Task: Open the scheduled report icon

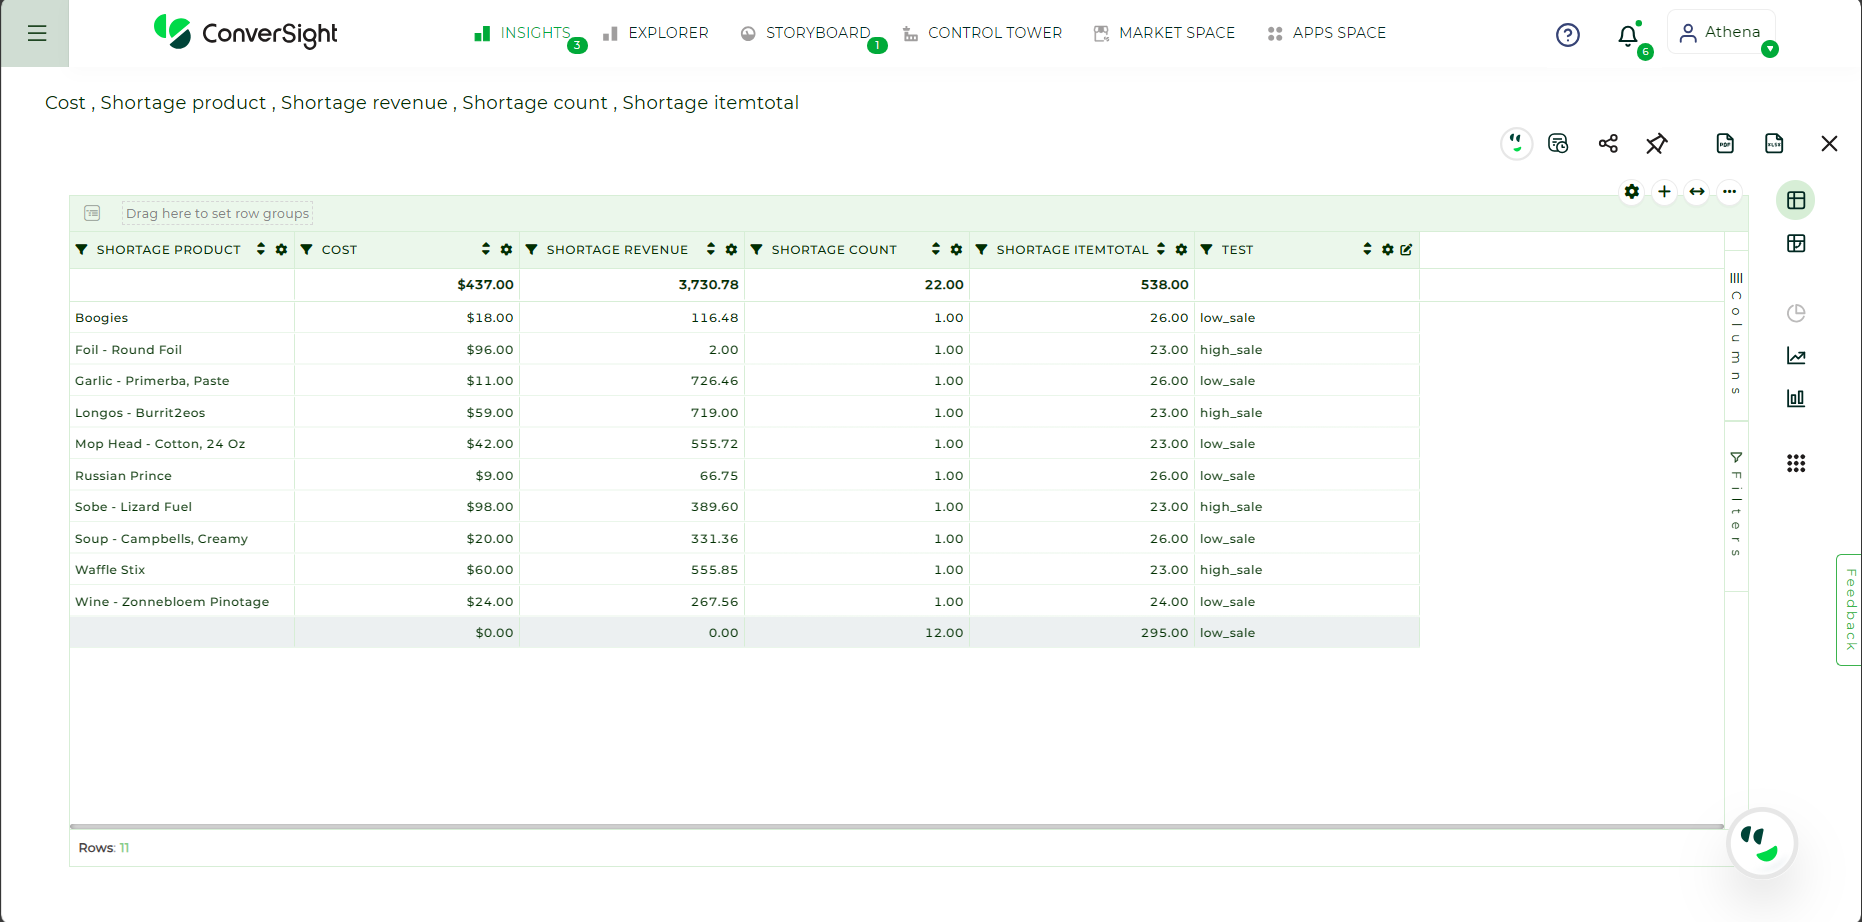Action: coord(1558,144)
